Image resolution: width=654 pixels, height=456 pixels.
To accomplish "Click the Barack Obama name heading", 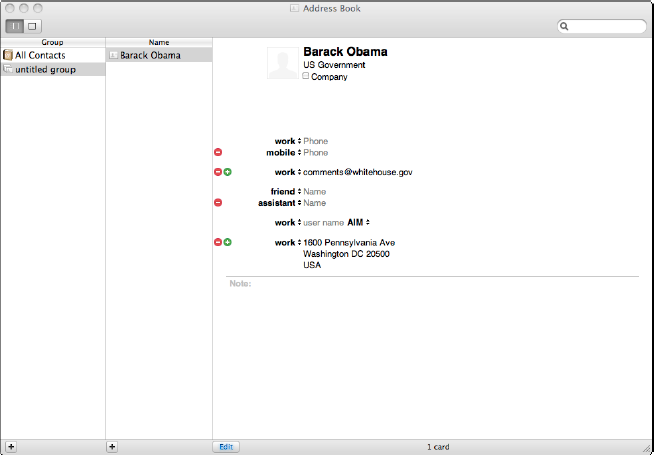I will [345, 52].
